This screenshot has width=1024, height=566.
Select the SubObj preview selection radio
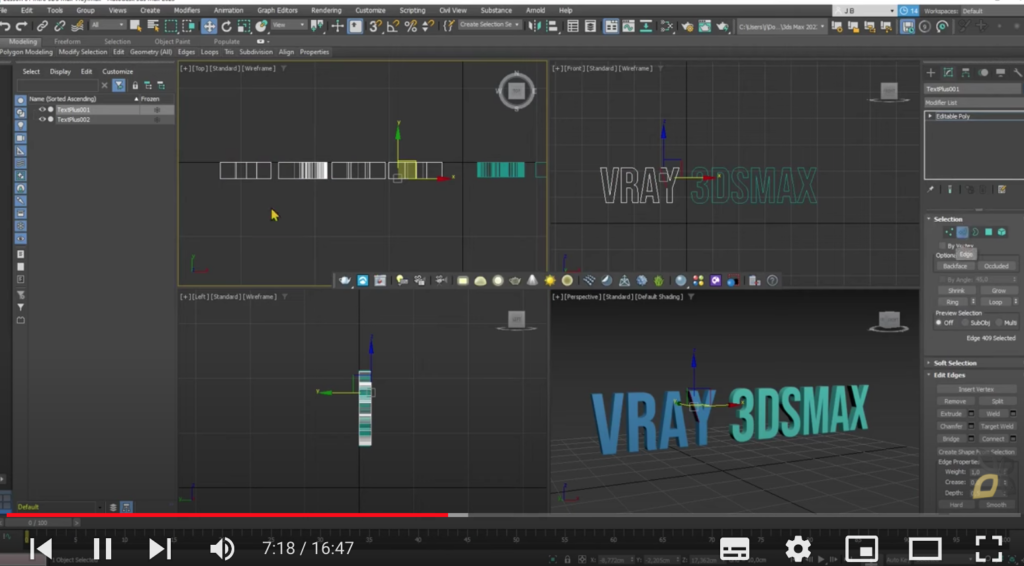pos(965,322)
